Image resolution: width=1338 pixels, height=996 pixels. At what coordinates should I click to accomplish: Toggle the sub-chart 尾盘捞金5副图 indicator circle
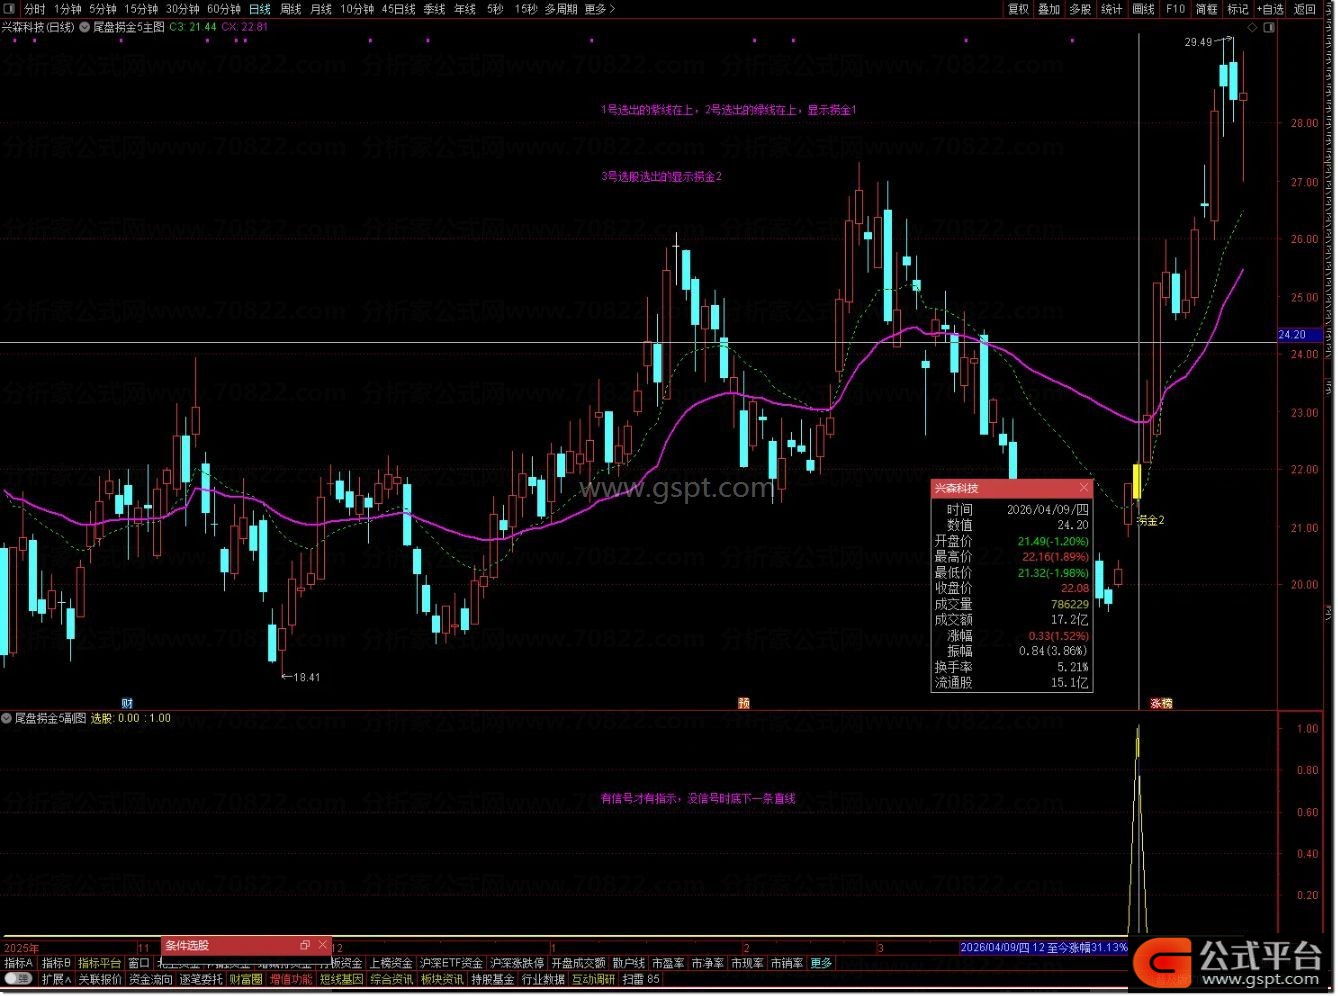7,718
